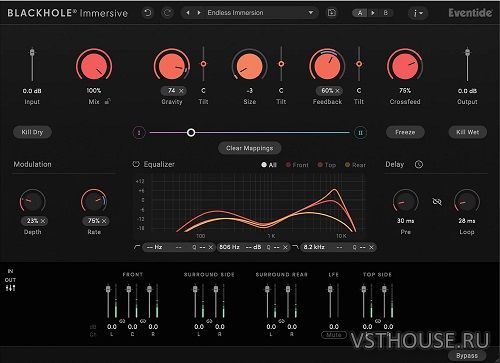500x363 pixels.
Task: Clear the 8.2 kHz EQ band
Action: pos(371,247)
